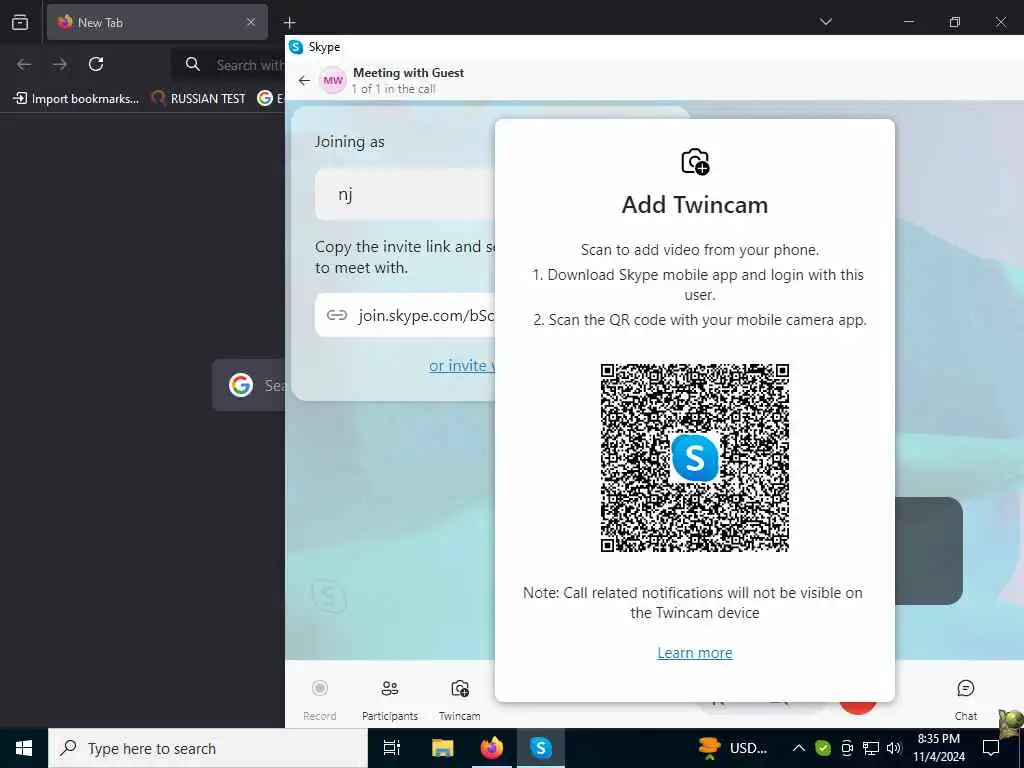Click the Firefox address search bar
Screen dimensions: 1024x768
[x=229, y=65]
